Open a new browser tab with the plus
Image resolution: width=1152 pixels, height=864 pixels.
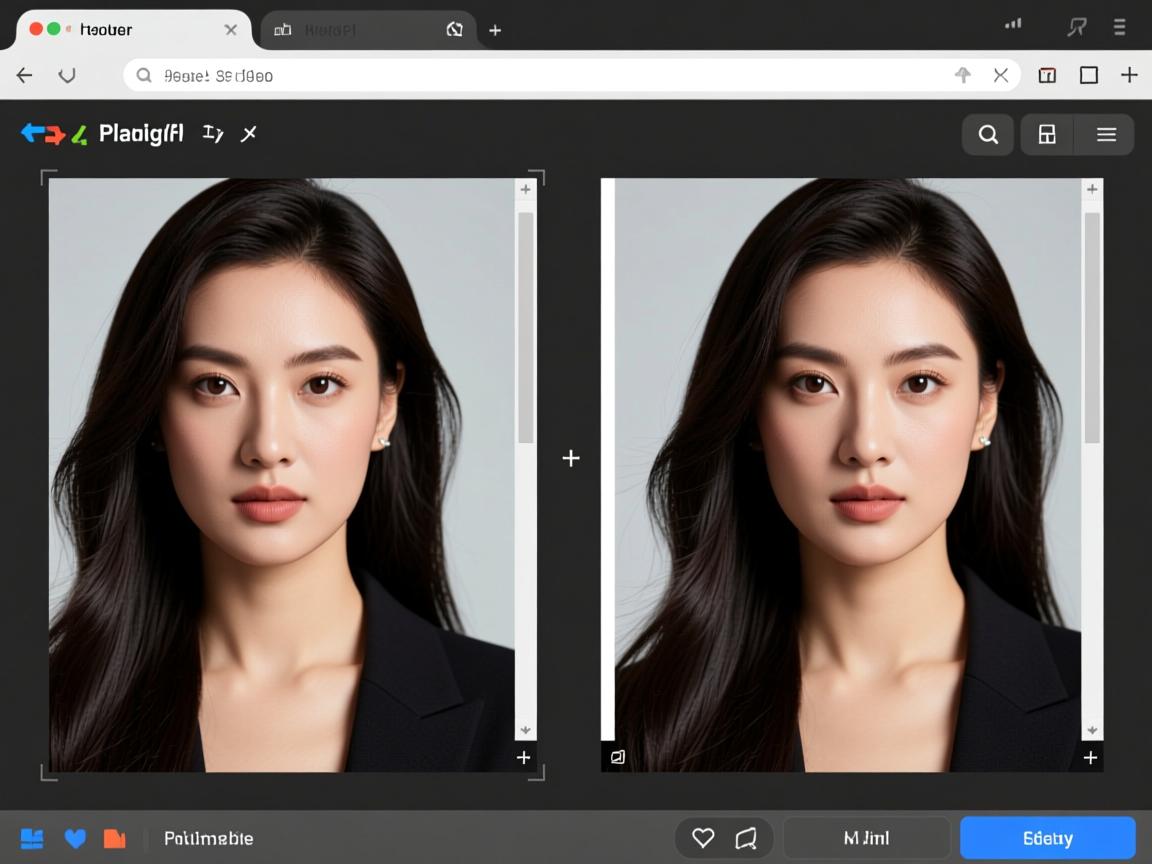coord(494,30)
